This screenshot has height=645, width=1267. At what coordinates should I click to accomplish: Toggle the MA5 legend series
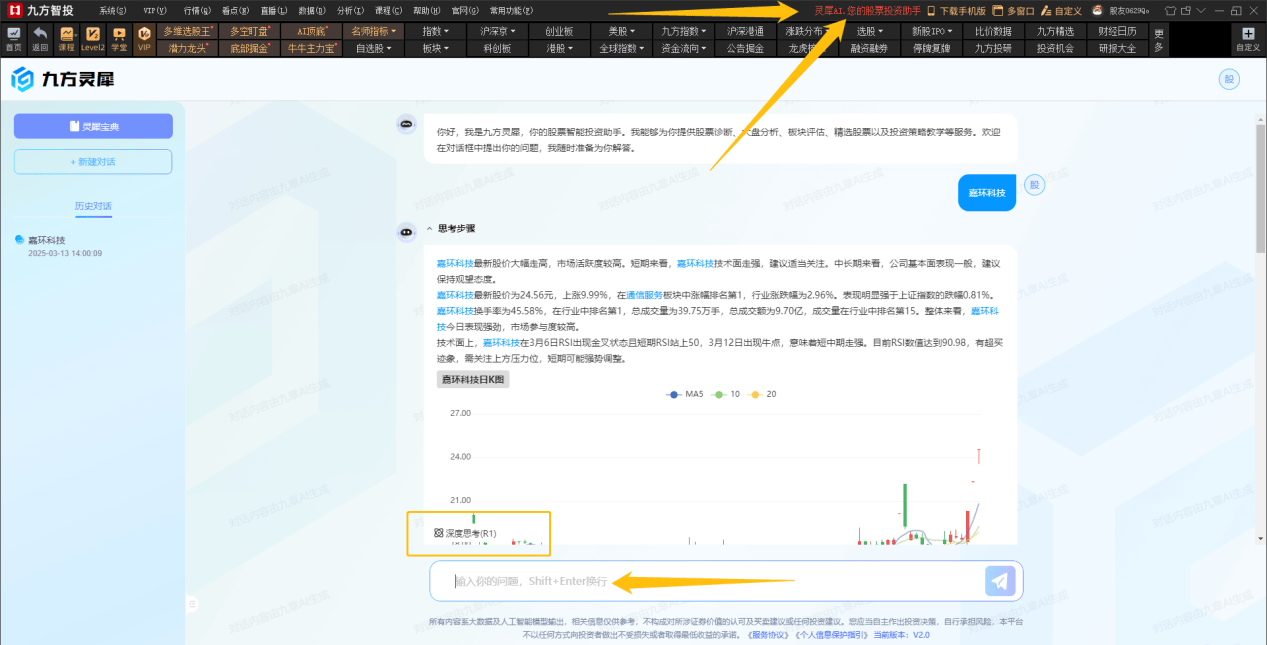(685, 394)
